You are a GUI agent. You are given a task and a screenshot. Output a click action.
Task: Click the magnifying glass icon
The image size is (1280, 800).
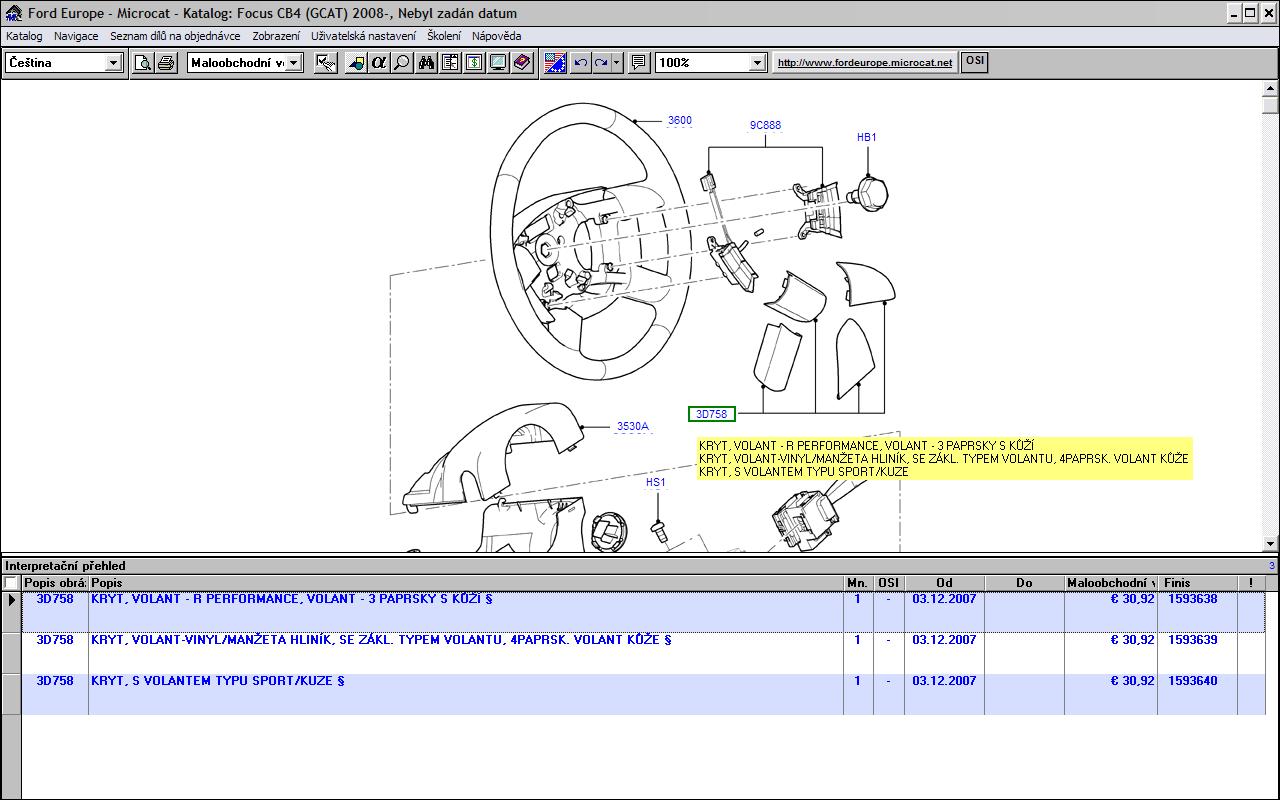click(402, 63)
